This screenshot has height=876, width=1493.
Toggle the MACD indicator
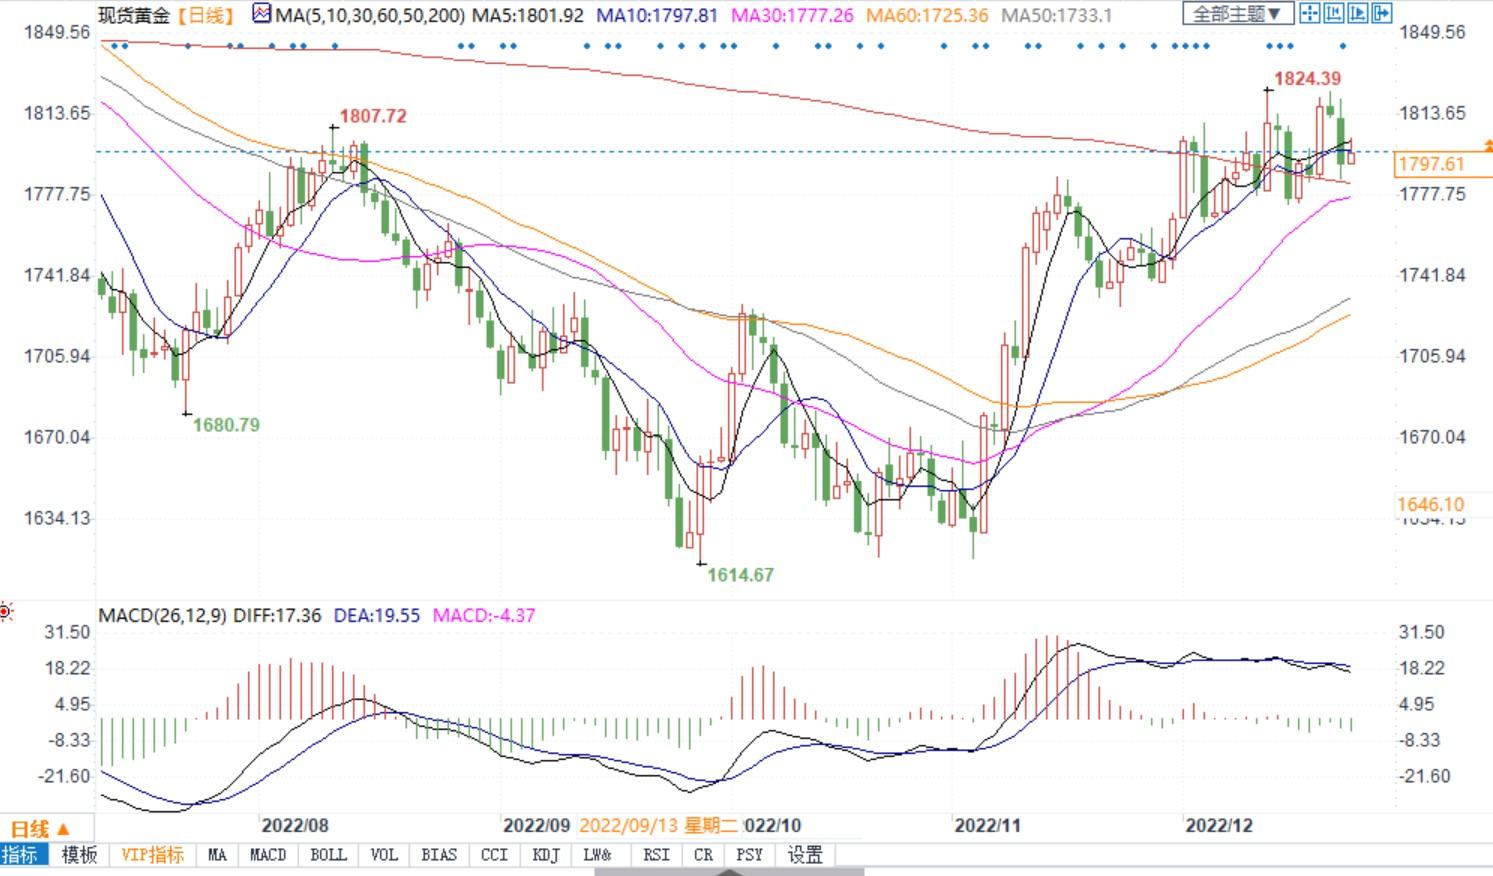(267, 855)
